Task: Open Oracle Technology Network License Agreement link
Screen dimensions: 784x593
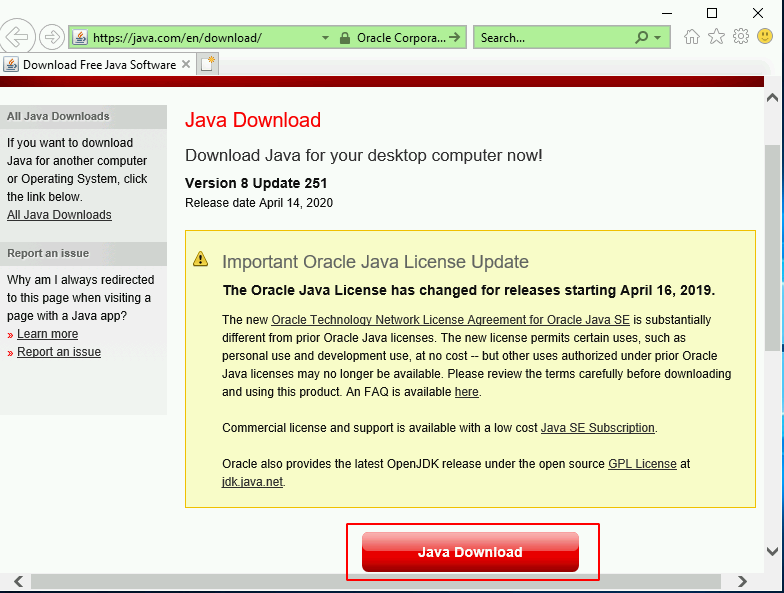Action: click(x=450, y=320)
